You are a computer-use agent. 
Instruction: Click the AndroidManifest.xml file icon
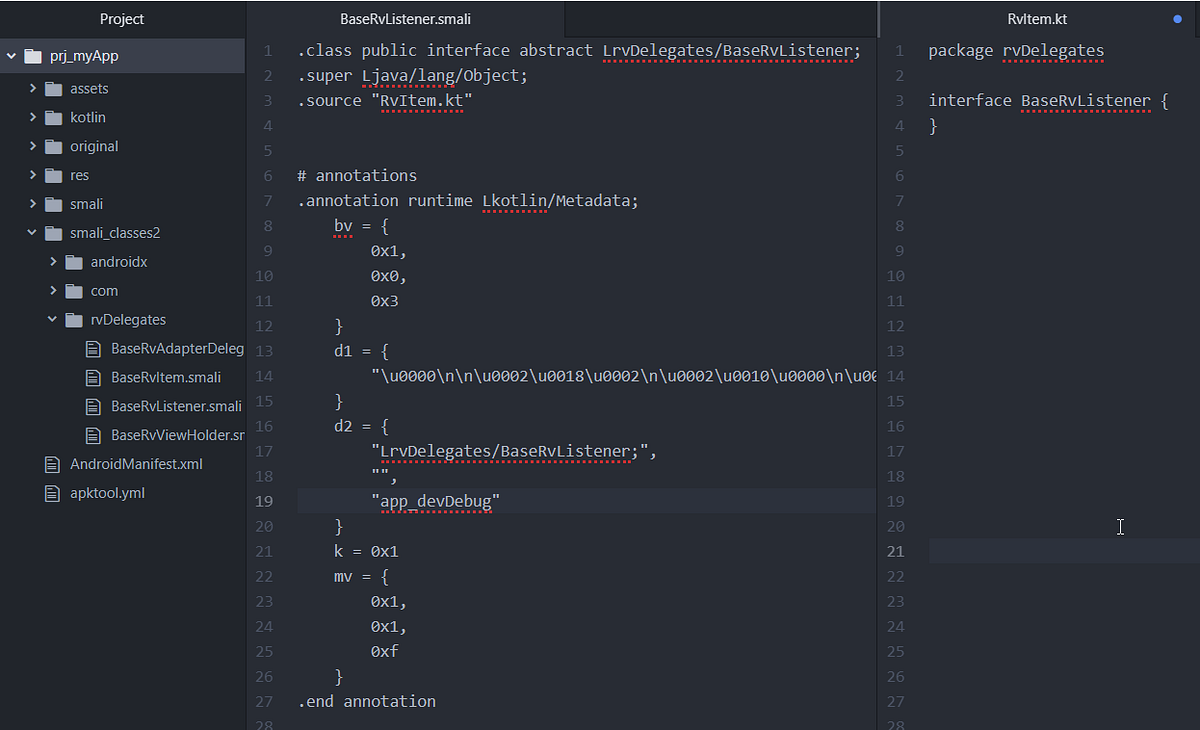tap(53, 463)
